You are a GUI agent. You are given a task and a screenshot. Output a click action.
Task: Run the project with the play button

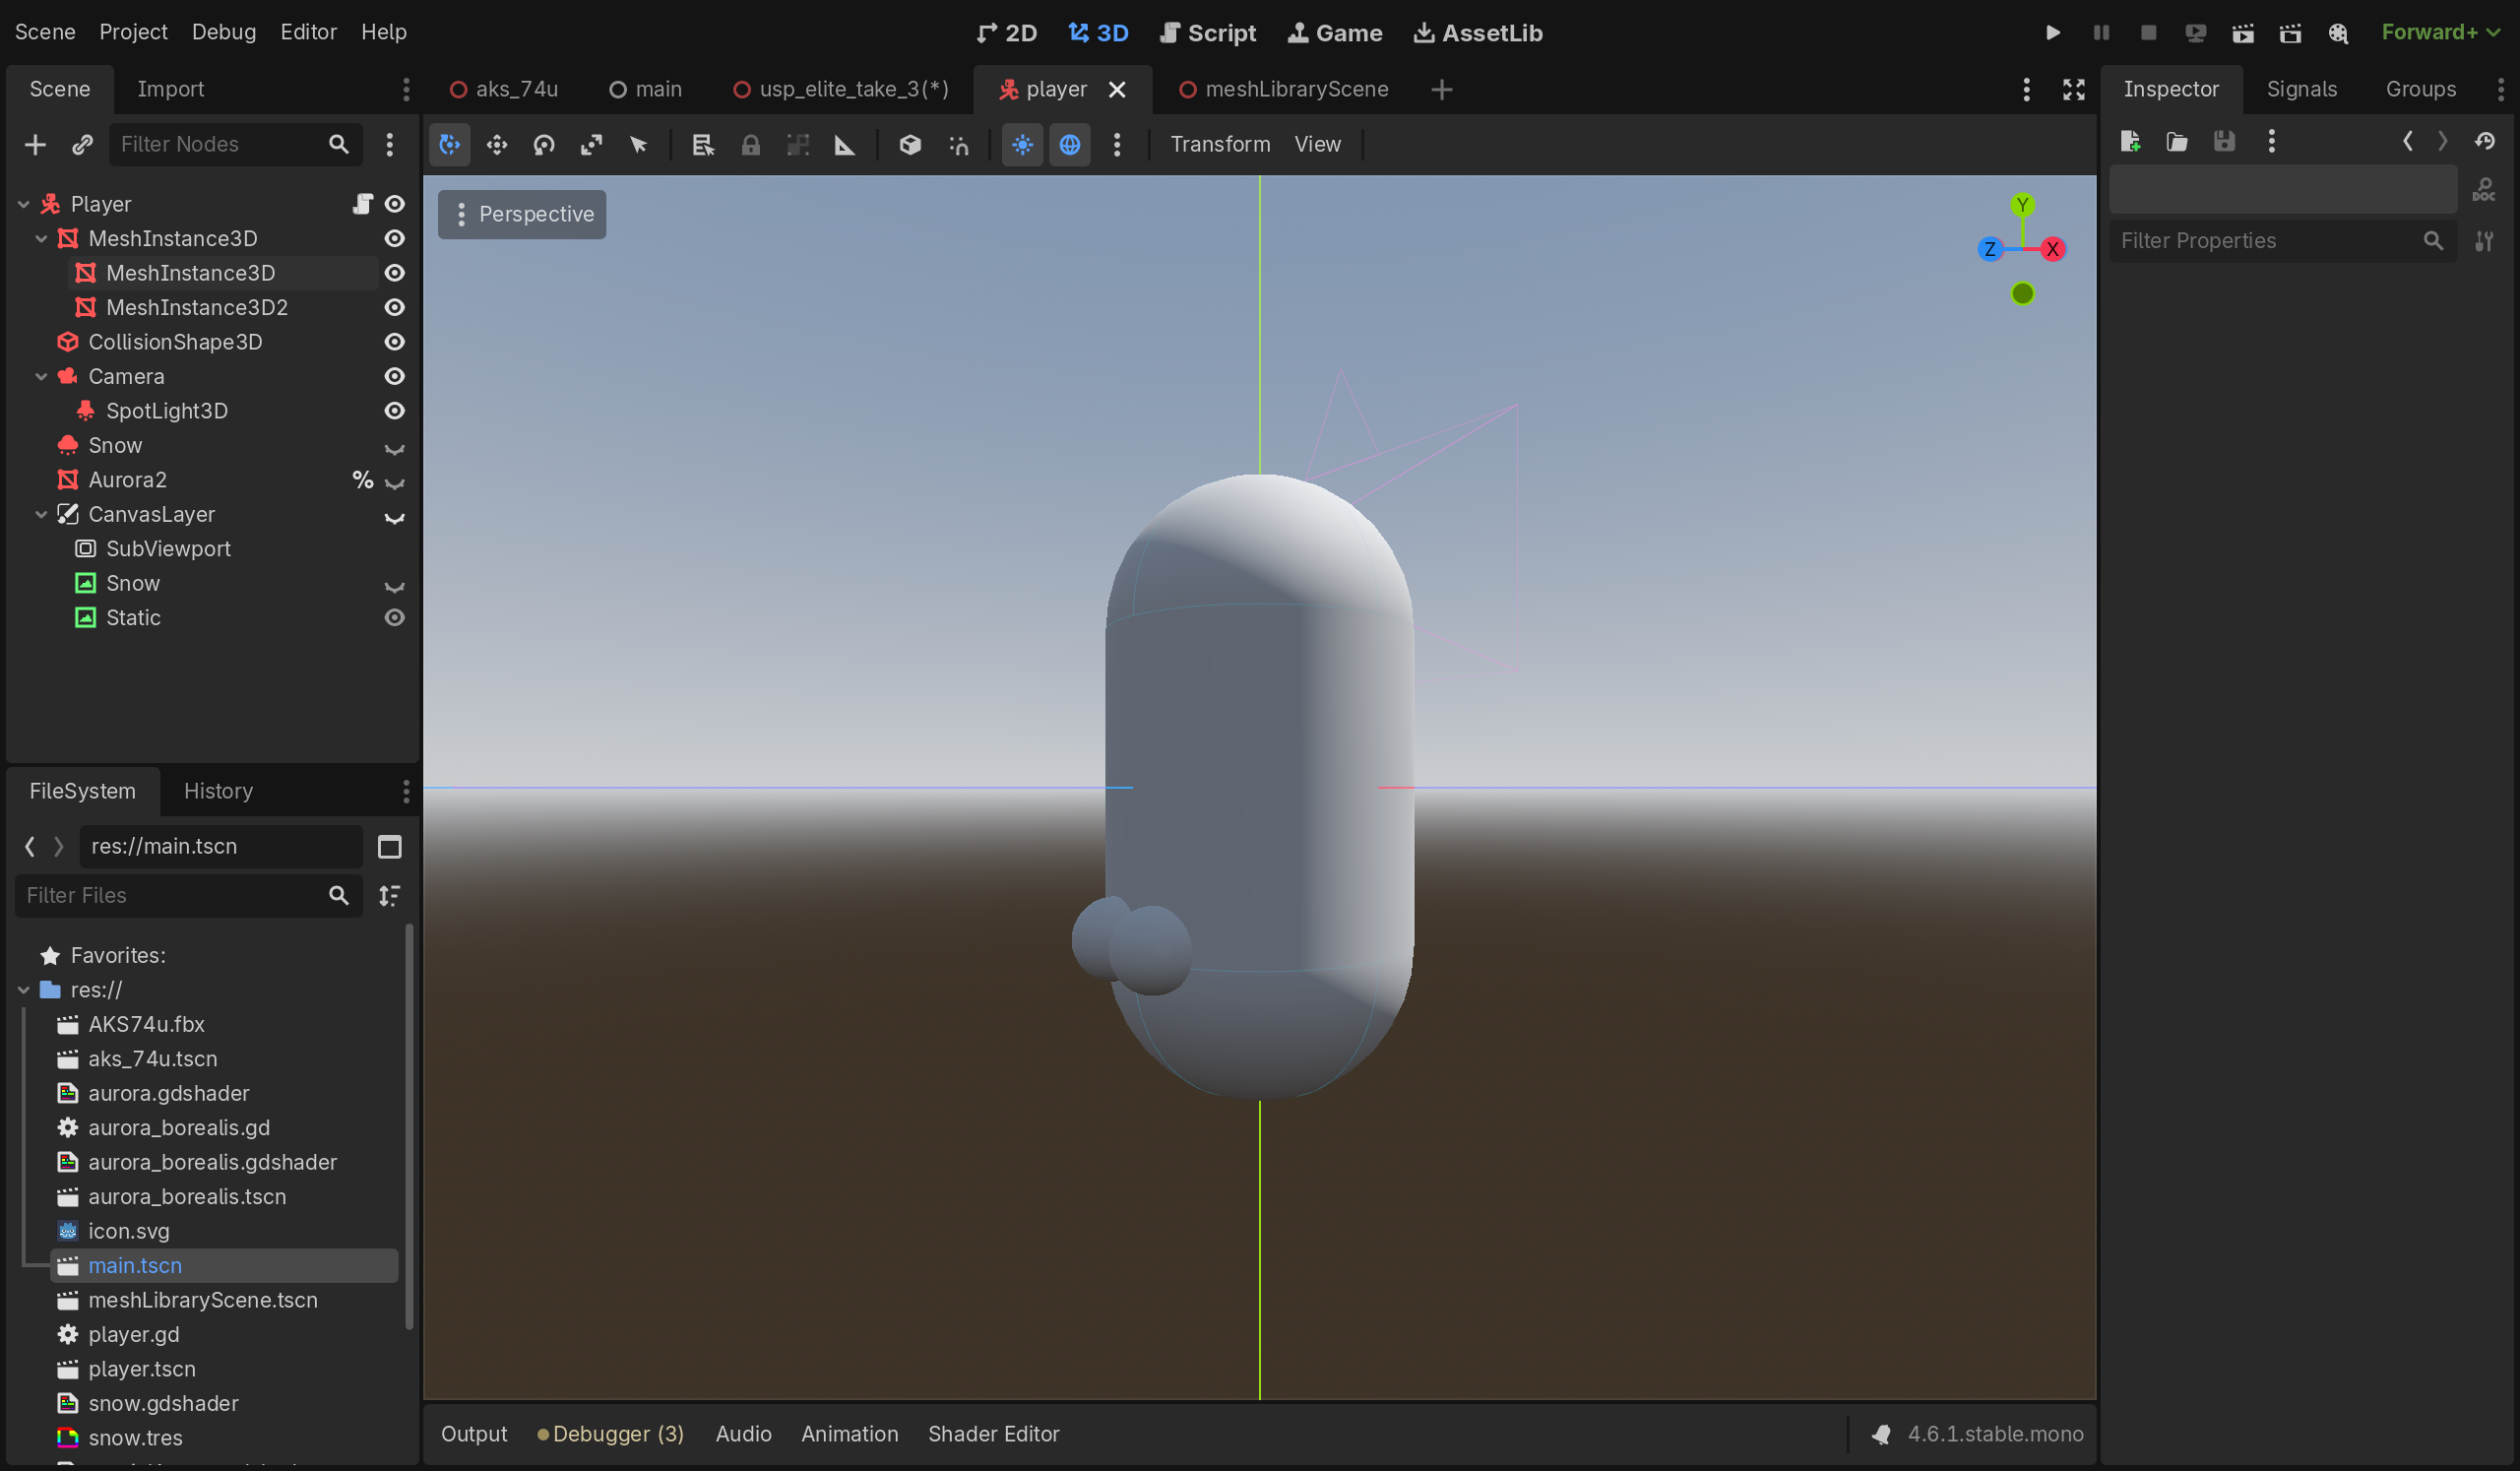point(2052,32)
